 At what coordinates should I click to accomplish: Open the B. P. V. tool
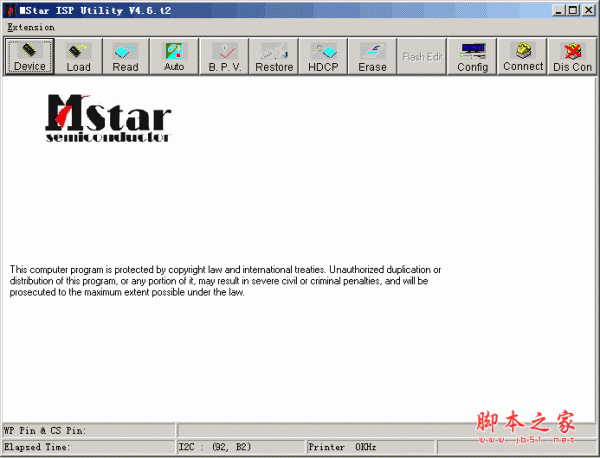point(225,56)
